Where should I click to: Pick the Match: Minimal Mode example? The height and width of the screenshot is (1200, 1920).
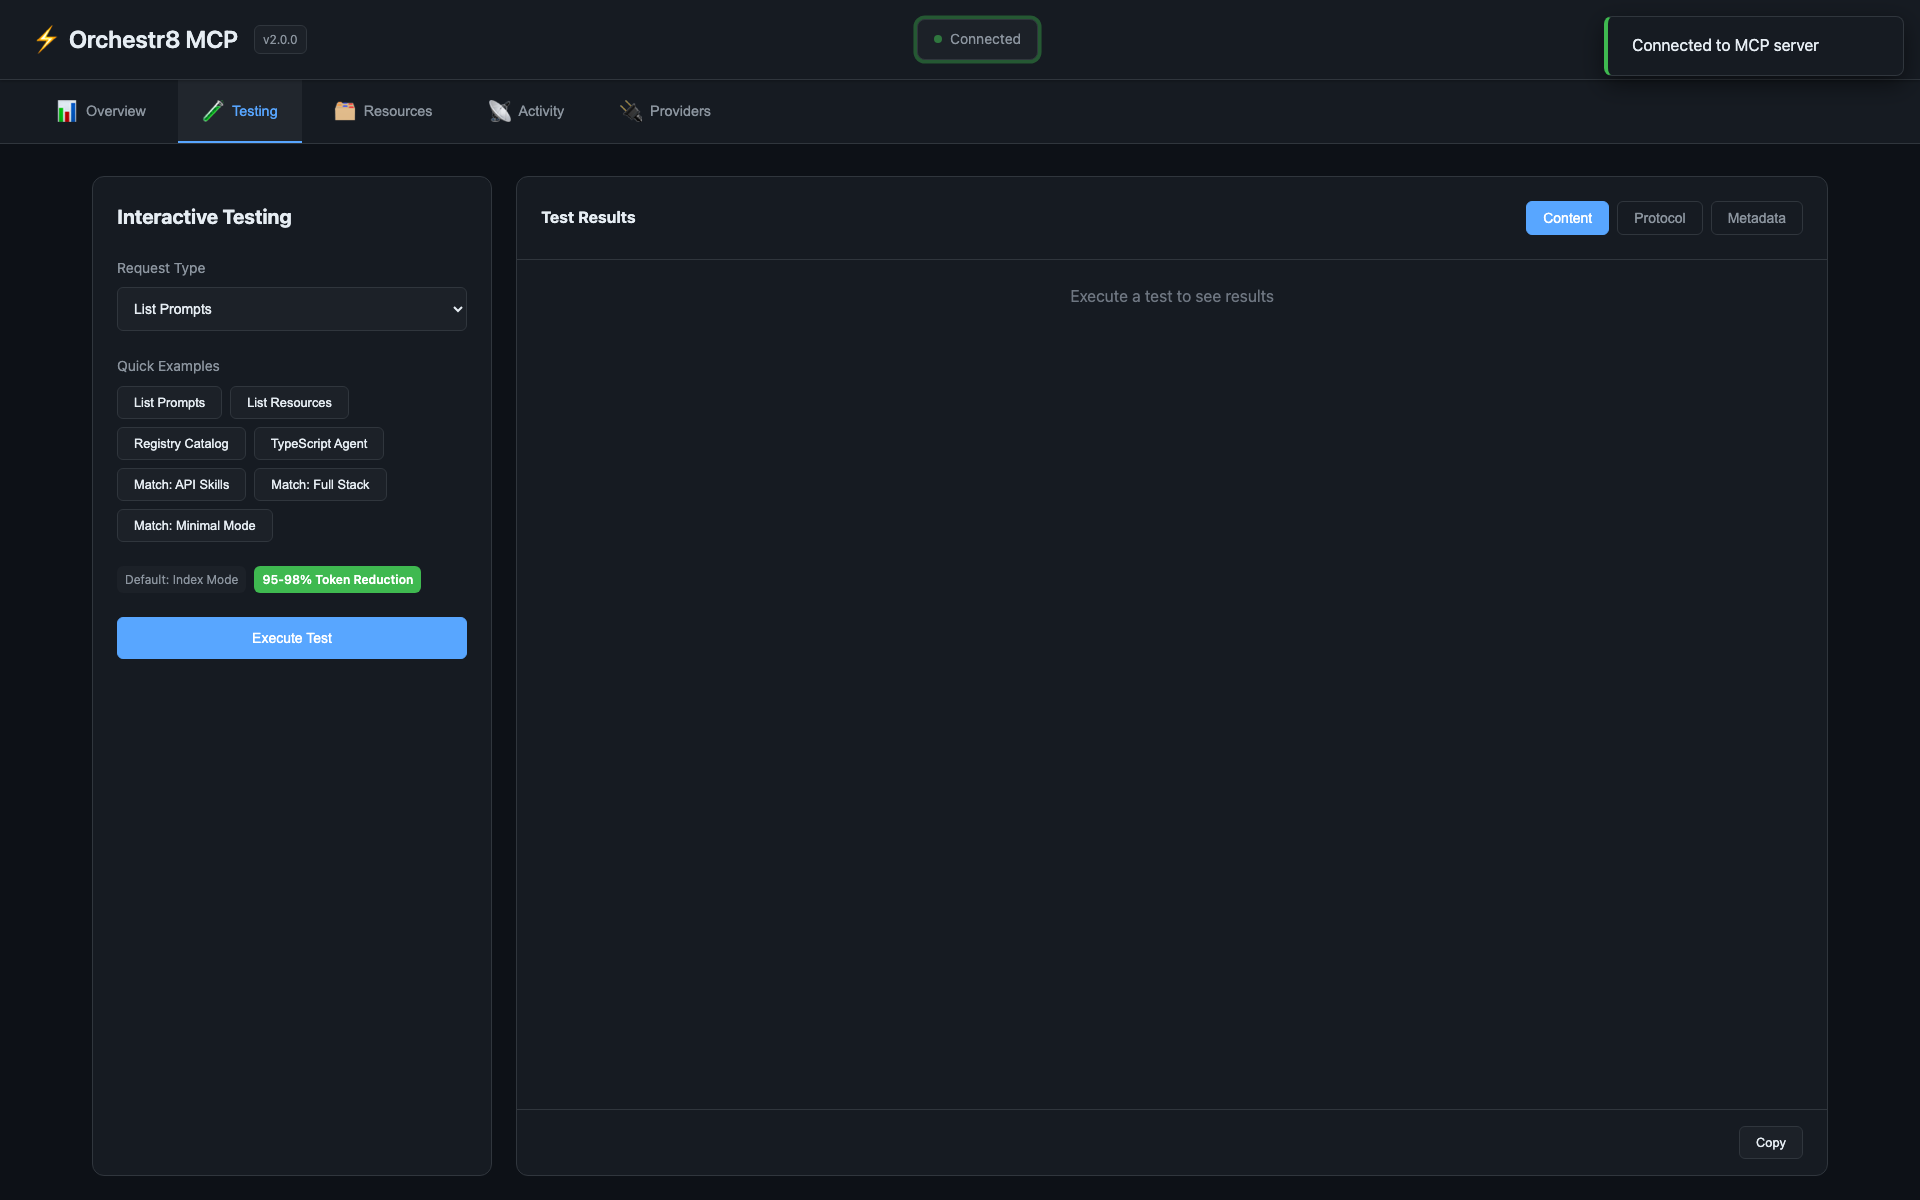(x=195, y=526)
